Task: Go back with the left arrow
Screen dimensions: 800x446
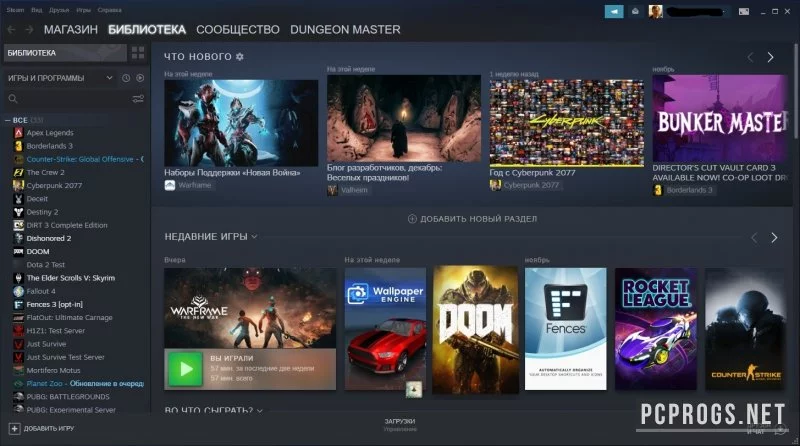Action: (x=11, y=30)
